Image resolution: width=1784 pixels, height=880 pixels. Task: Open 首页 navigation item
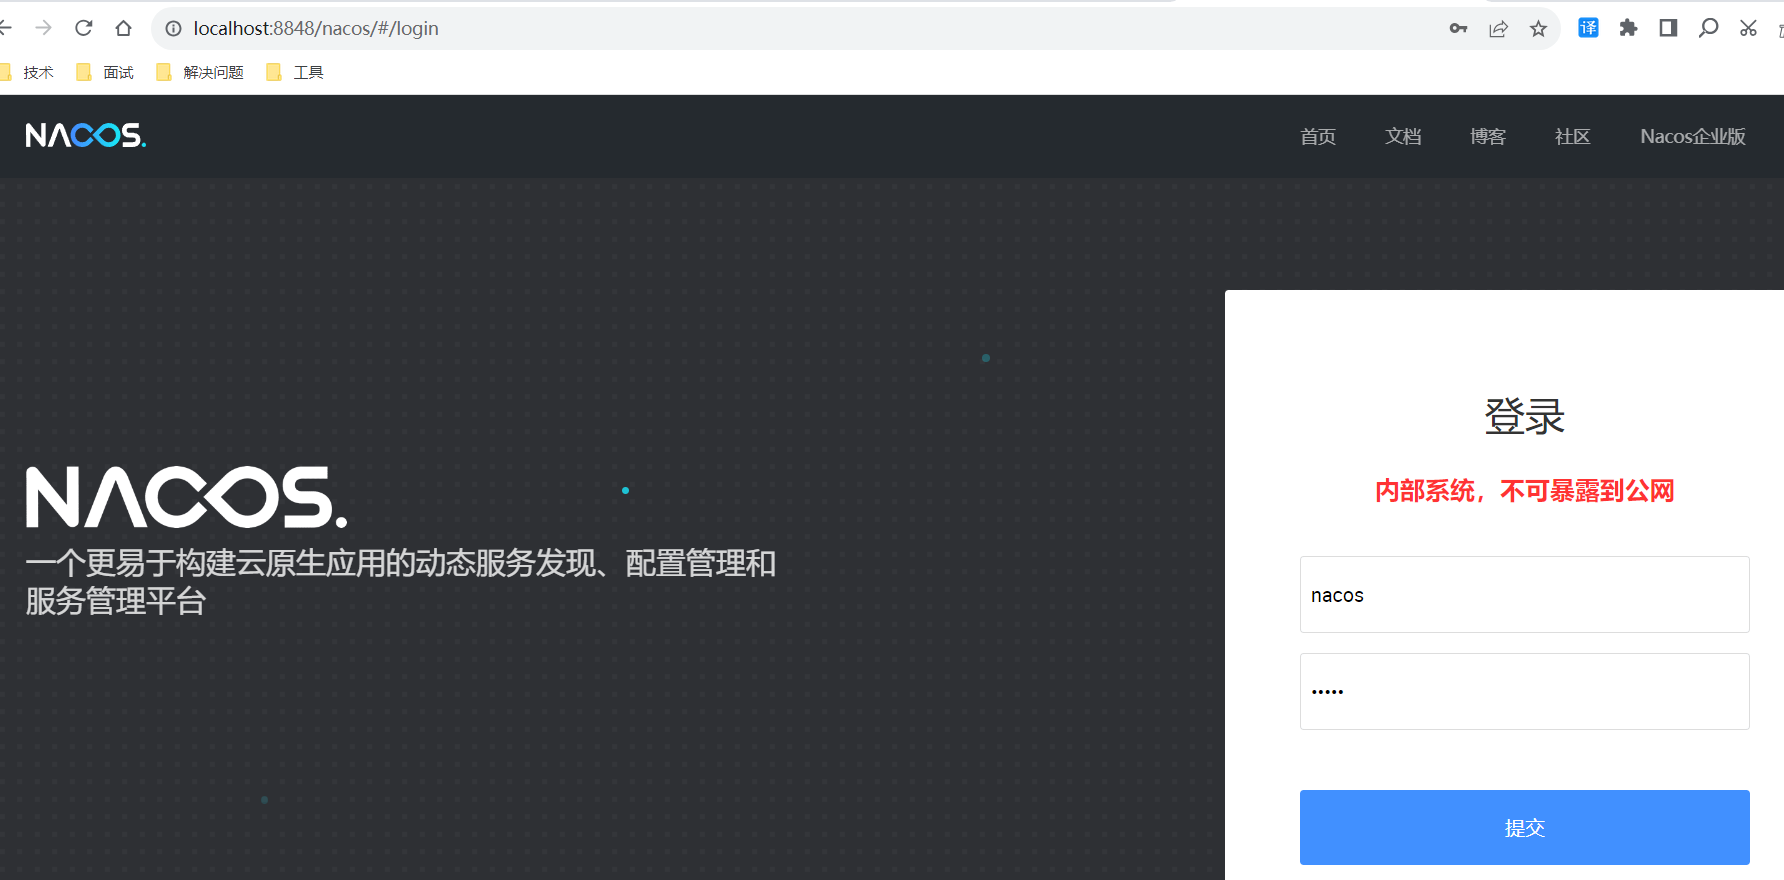click(x=1318, y=136)
